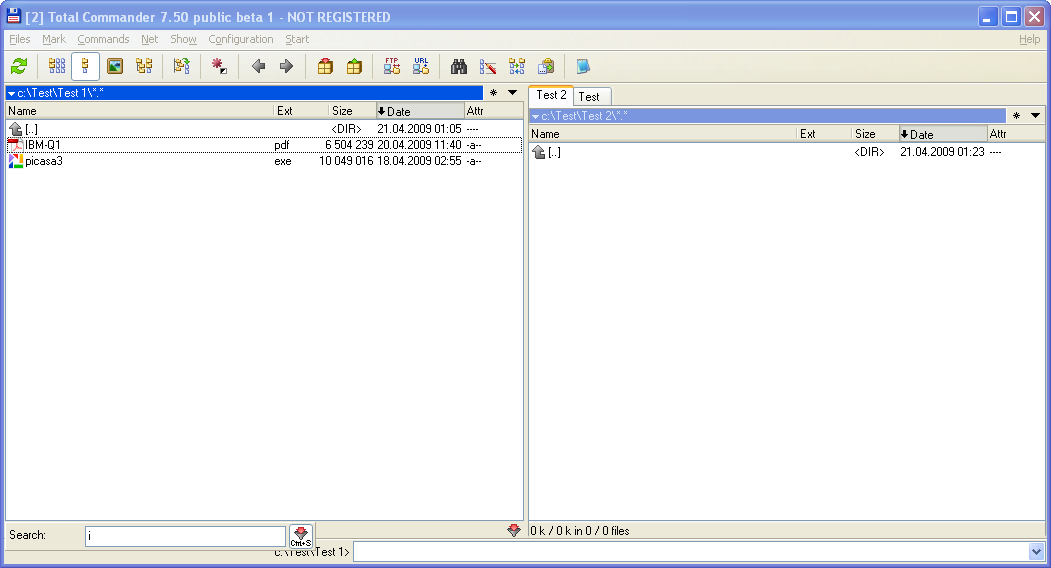Open the Help menu
The height and width of the screenshot is (568, 1051).
pyautogui.click(x=1030, y=39)
